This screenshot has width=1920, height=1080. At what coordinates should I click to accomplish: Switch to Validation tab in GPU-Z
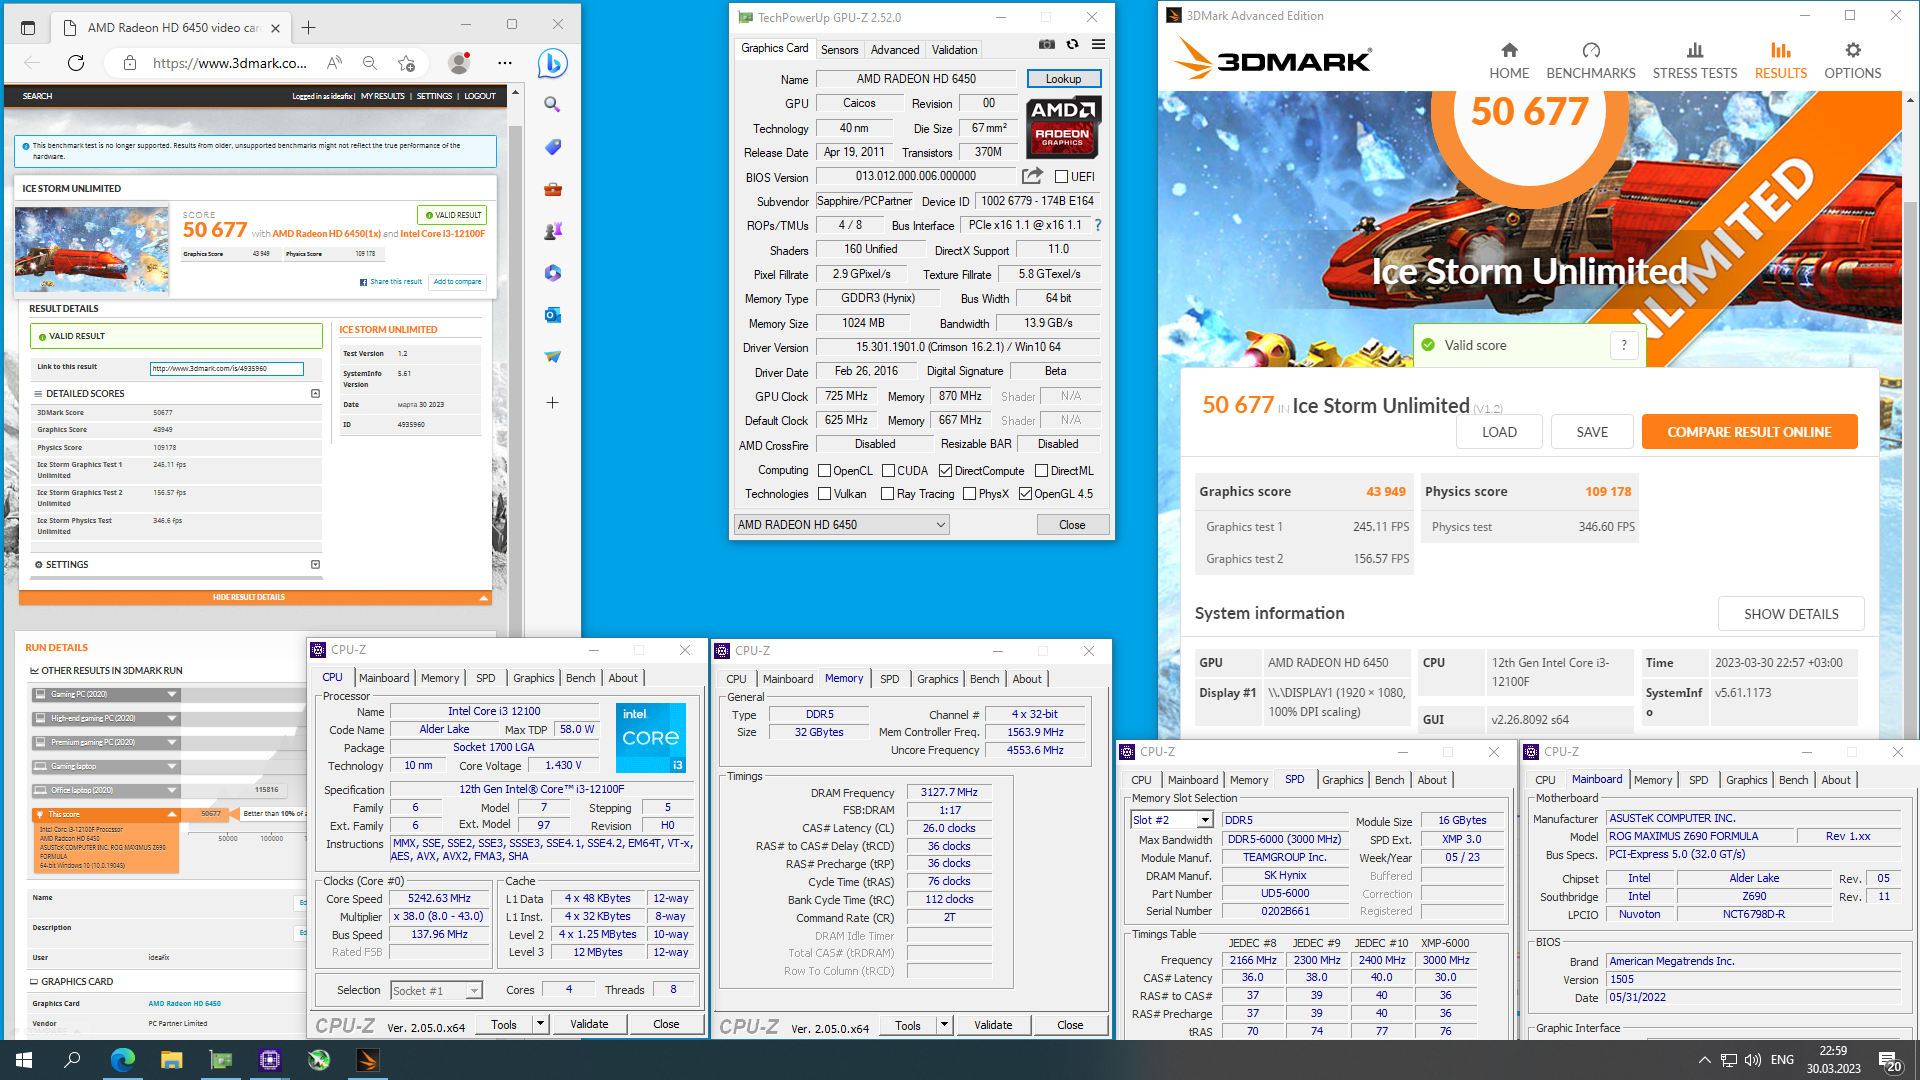coord(955,50)
